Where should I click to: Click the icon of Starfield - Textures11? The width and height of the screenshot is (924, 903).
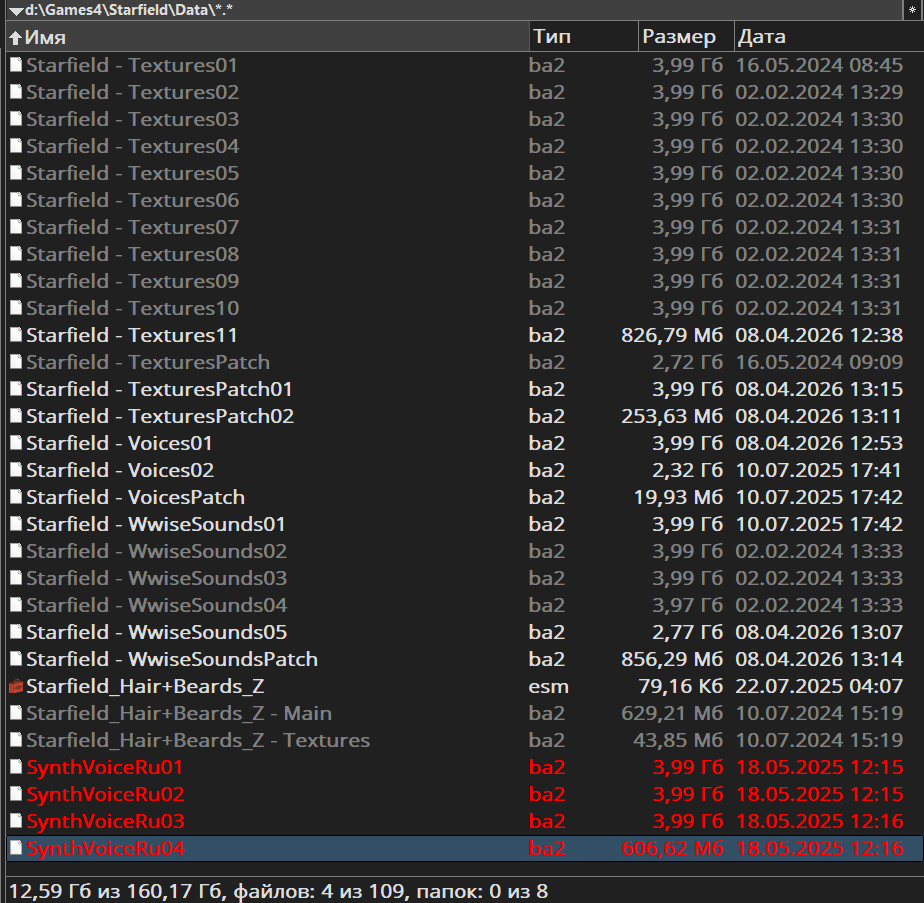coord(16,336)
